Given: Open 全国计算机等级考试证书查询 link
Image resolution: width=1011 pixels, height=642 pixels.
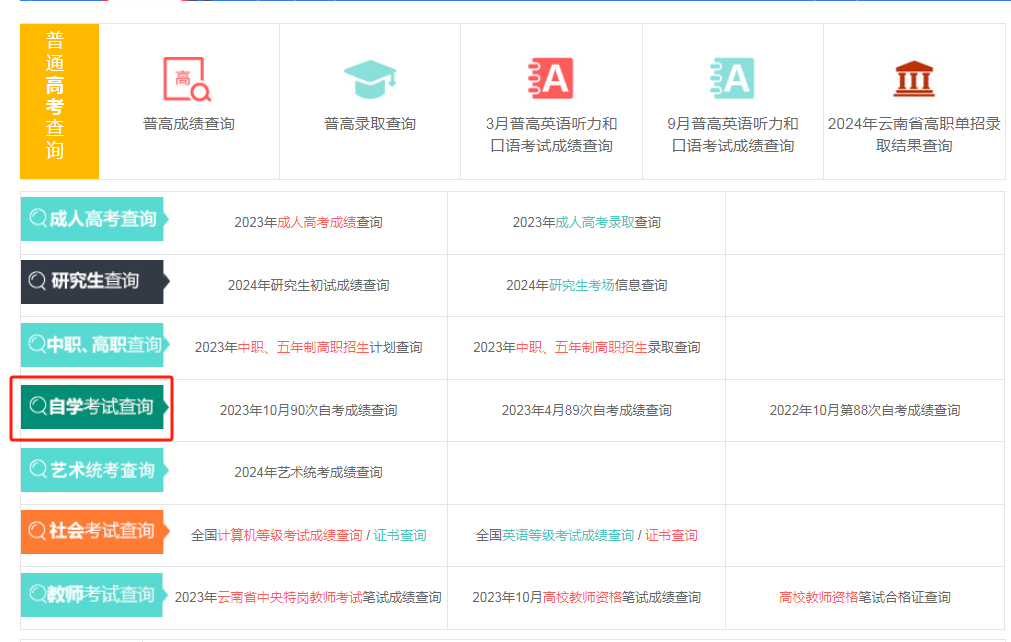Looking at the screenshot, I should [400, 535].
